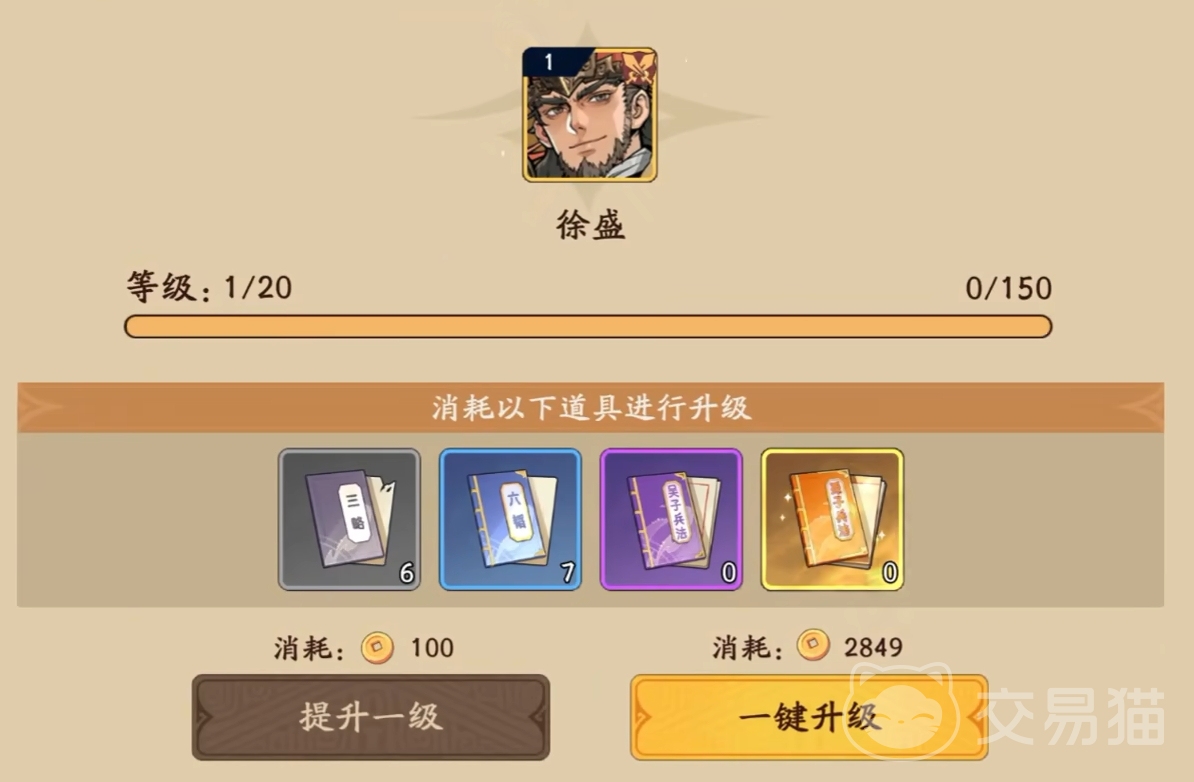Click the 消耗以下道具进行升级 banner

[x=591, y=407]
